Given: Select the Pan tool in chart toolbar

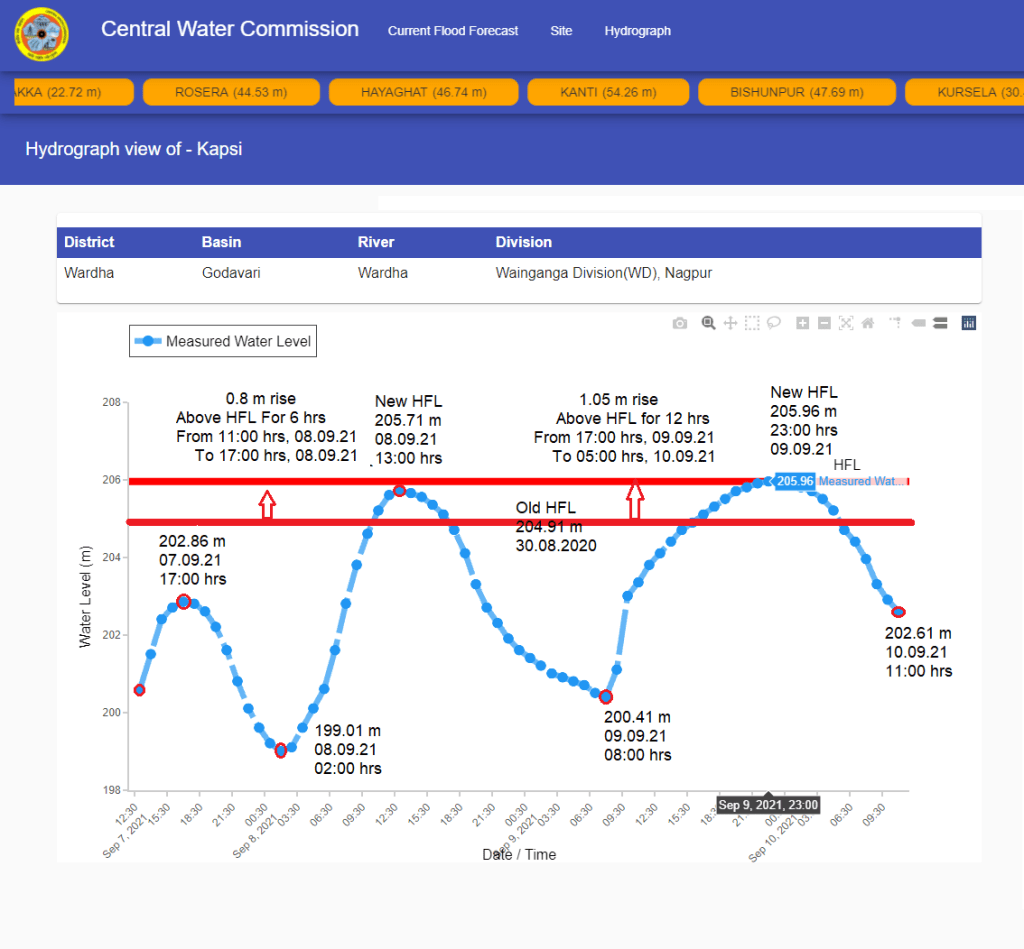Looking at the screenshot, I should click(x=730, y=323).
